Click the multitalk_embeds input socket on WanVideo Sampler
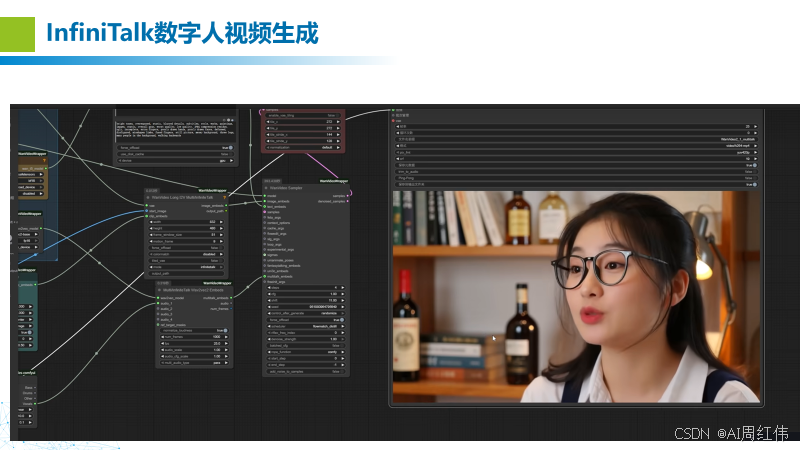Screen dimensions: 800x450 click(265, 276)
